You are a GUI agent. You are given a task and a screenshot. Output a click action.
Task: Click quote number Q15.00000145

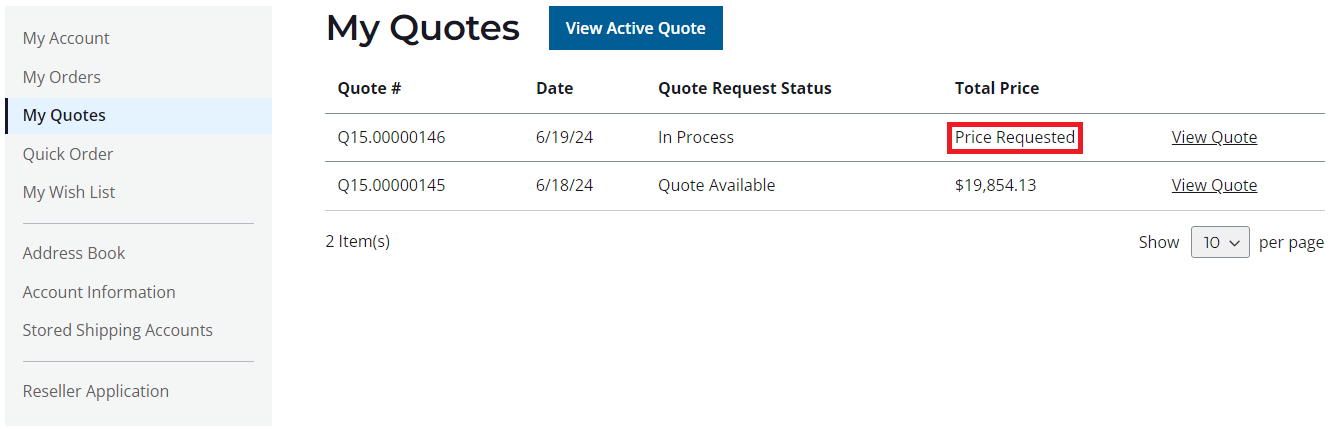(391, 185)
